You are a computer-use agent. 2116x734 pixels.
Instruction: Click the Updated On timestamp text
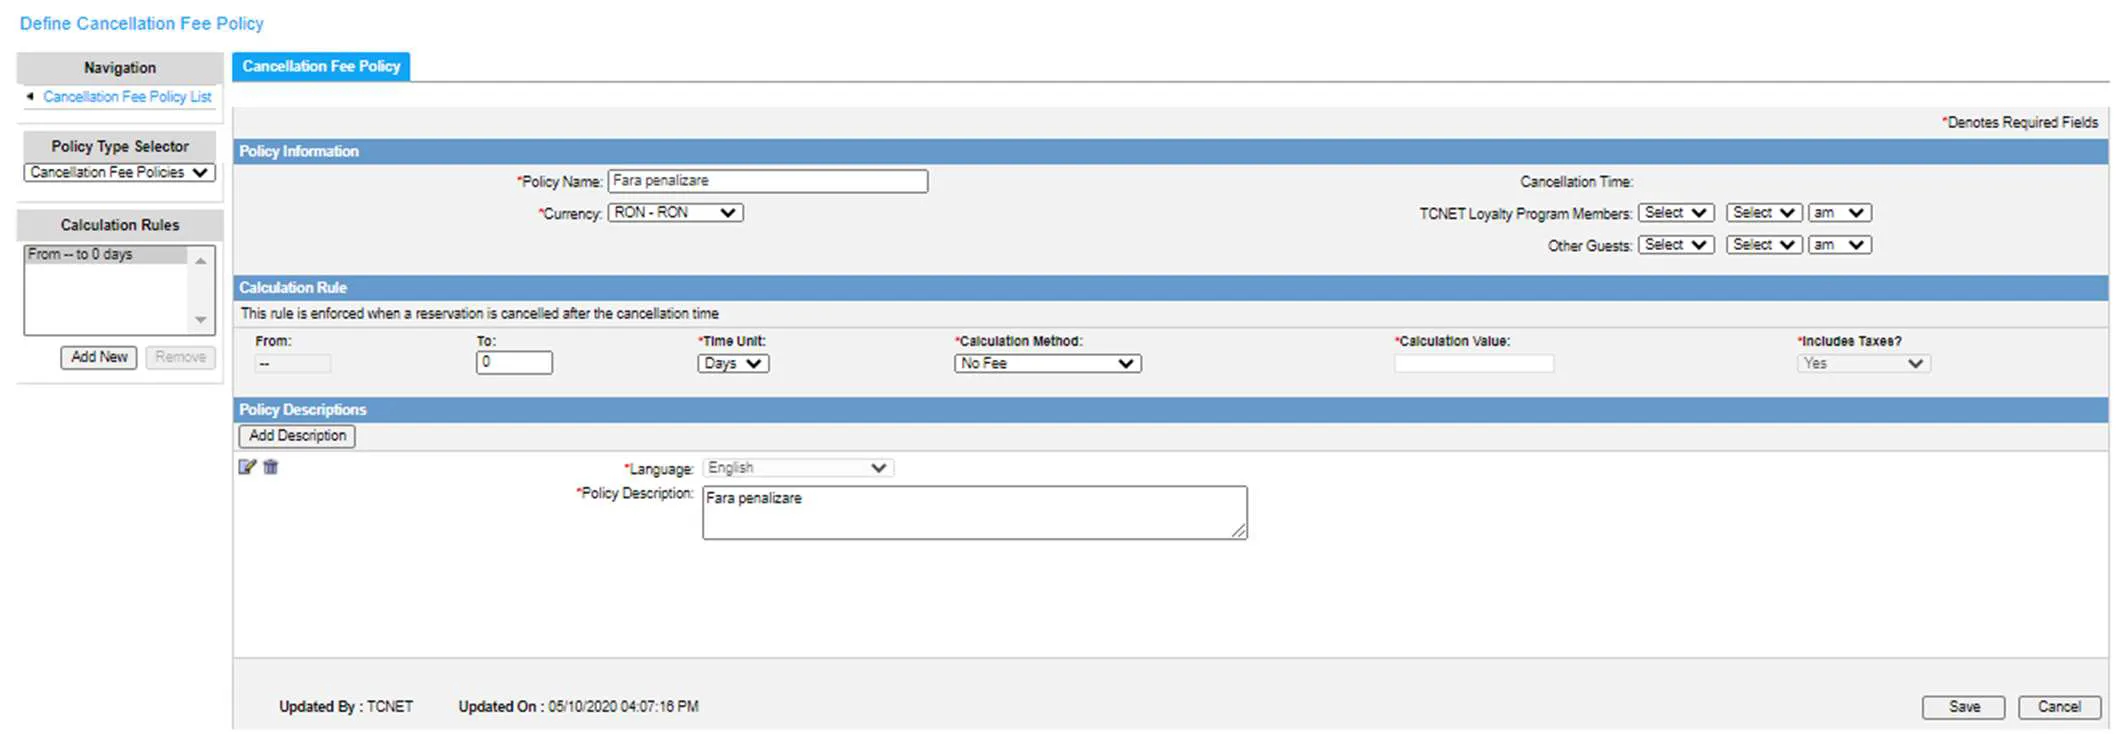(578, 707)
